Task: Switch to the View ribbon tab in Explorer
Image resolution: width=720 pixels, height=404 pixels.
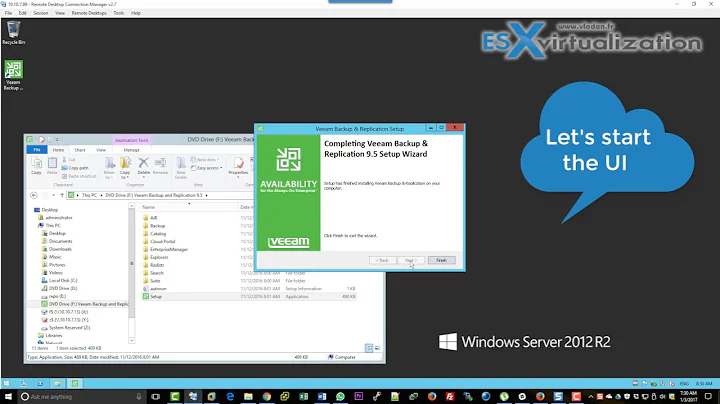Action: click(101, 150)
